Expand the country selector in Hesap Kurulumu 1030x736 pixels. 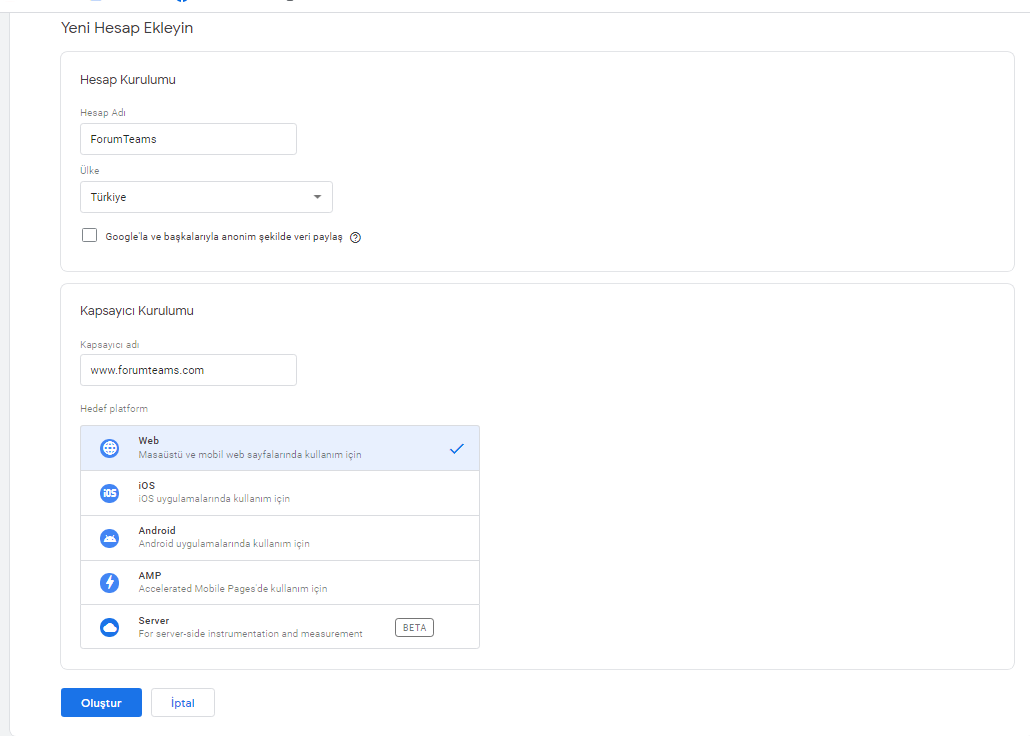coord(206,197)
